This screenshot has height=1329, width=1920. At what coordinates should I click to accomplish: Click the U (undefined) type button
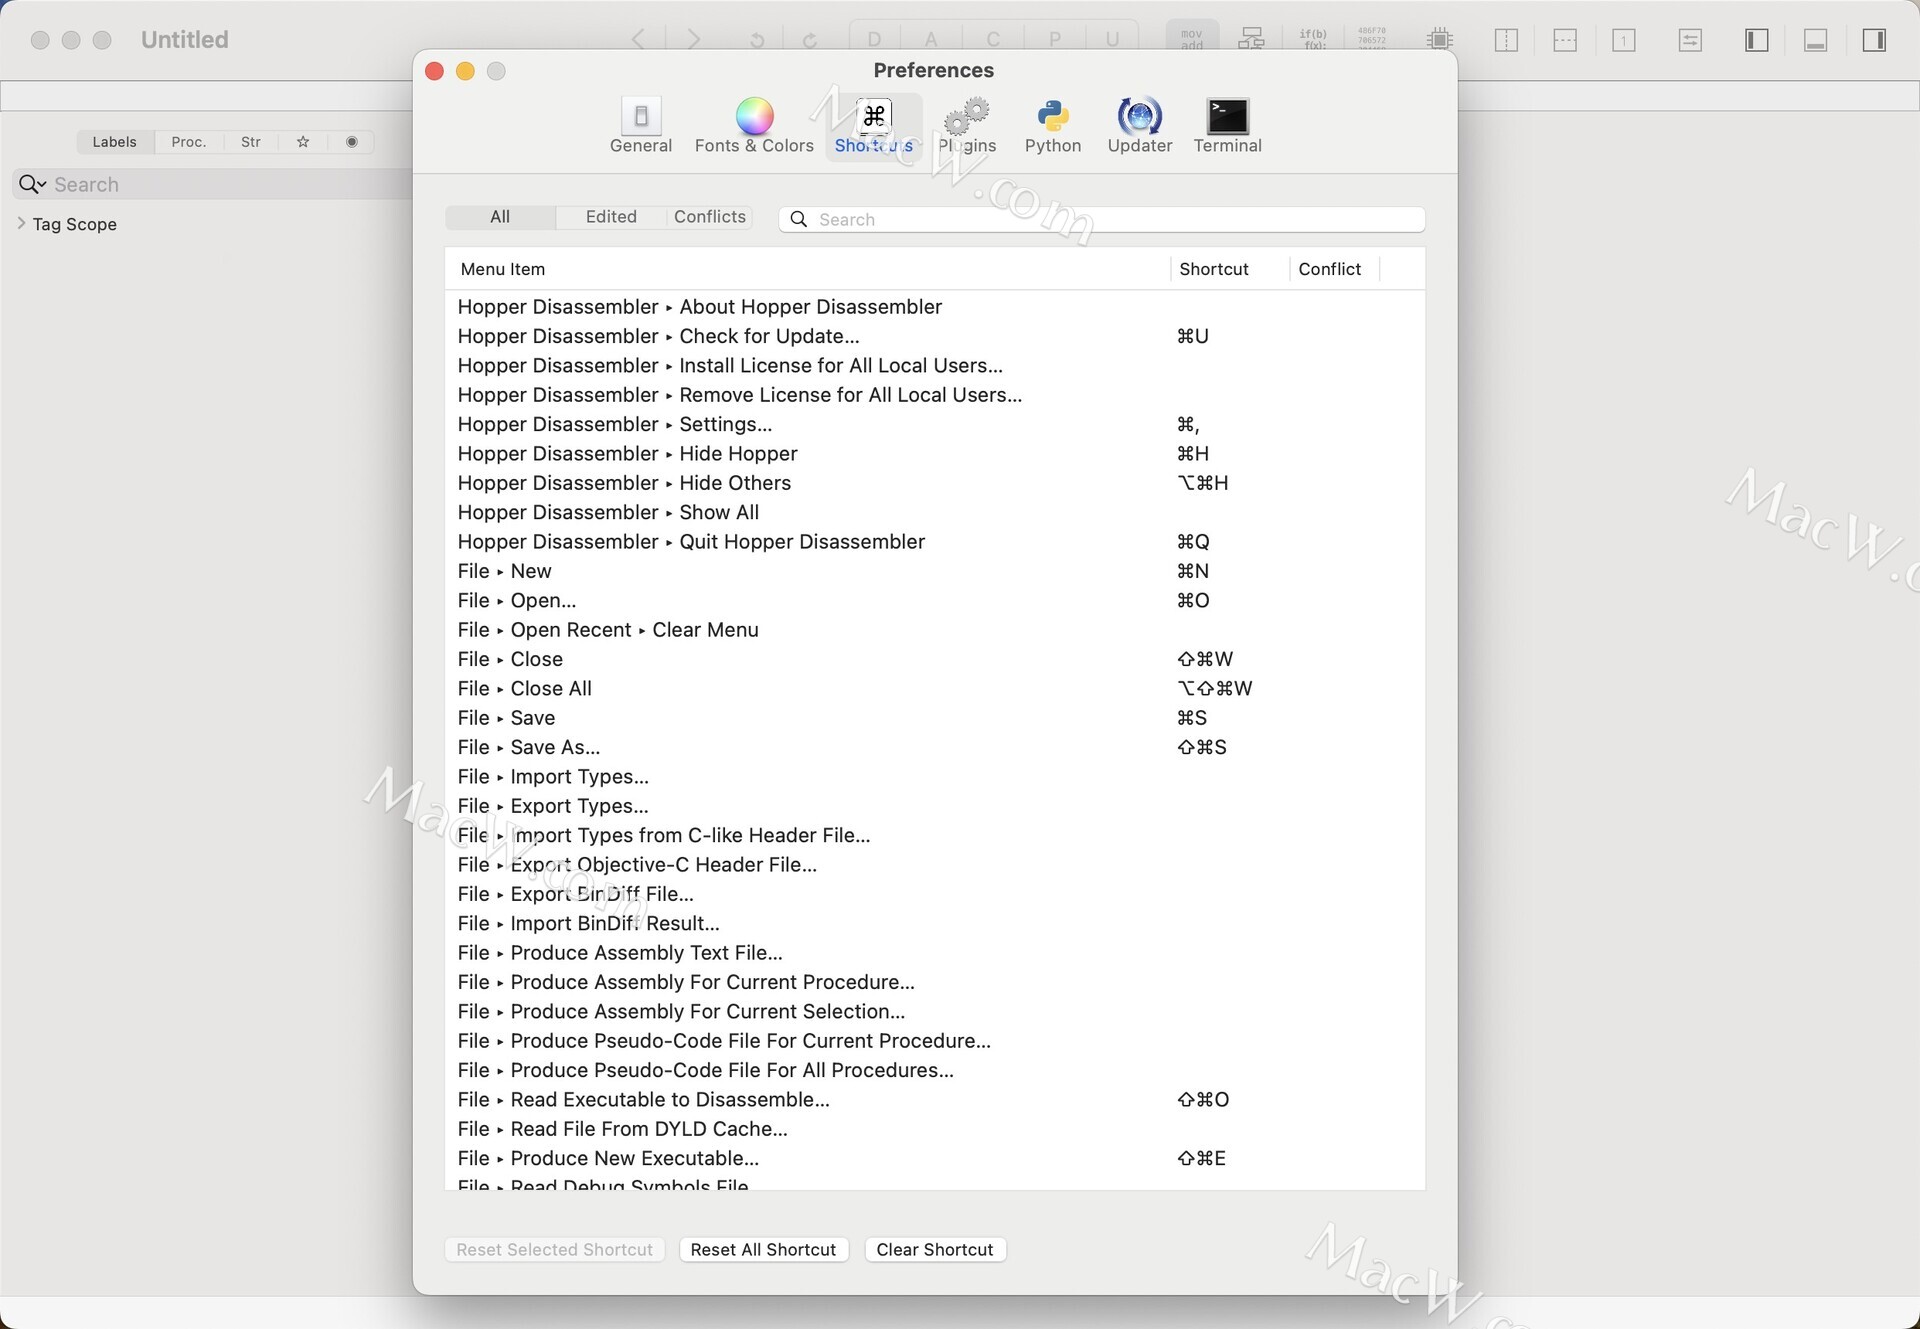1112,39
